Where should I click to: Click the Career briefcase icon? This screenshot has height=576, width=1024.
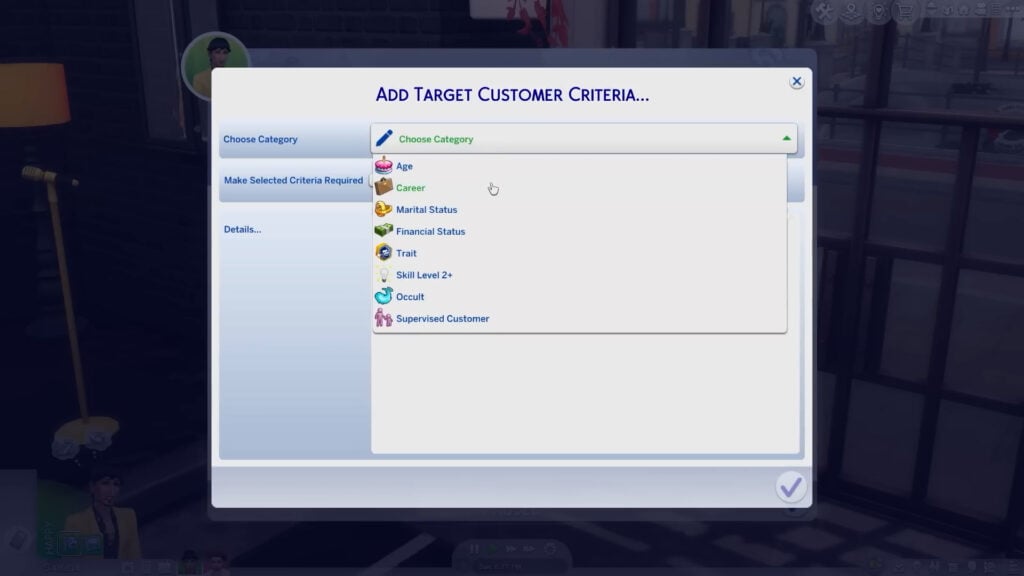(x=383, y=187)
